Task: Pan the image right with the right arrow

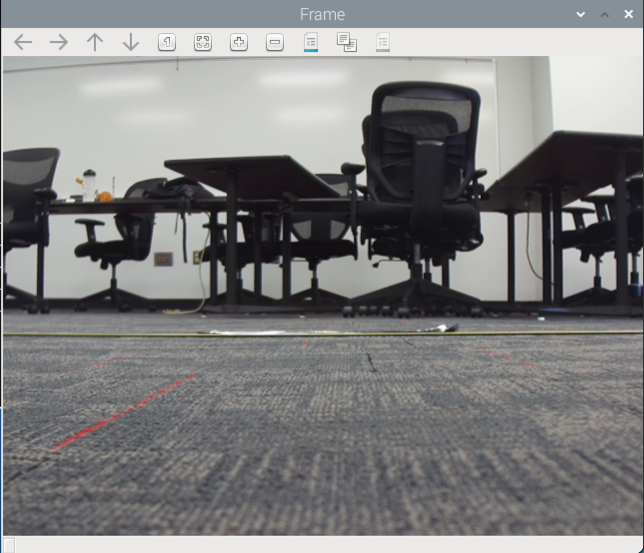Action: pyautogui.click(x=59, y=42)
